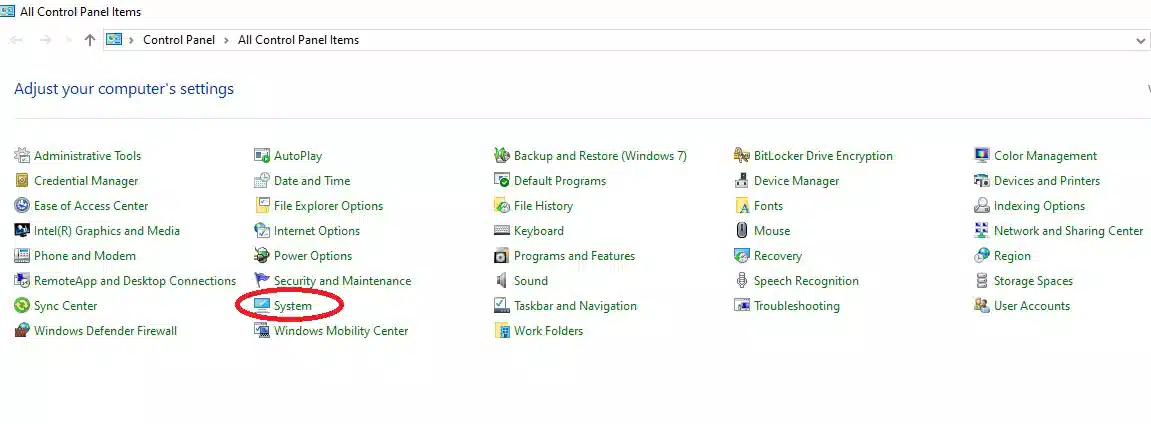This screenshot has height=424, width=1151.
Task: Expand the address bar history dropdown
Action: pyautogui.click(x=1141, y=41)
